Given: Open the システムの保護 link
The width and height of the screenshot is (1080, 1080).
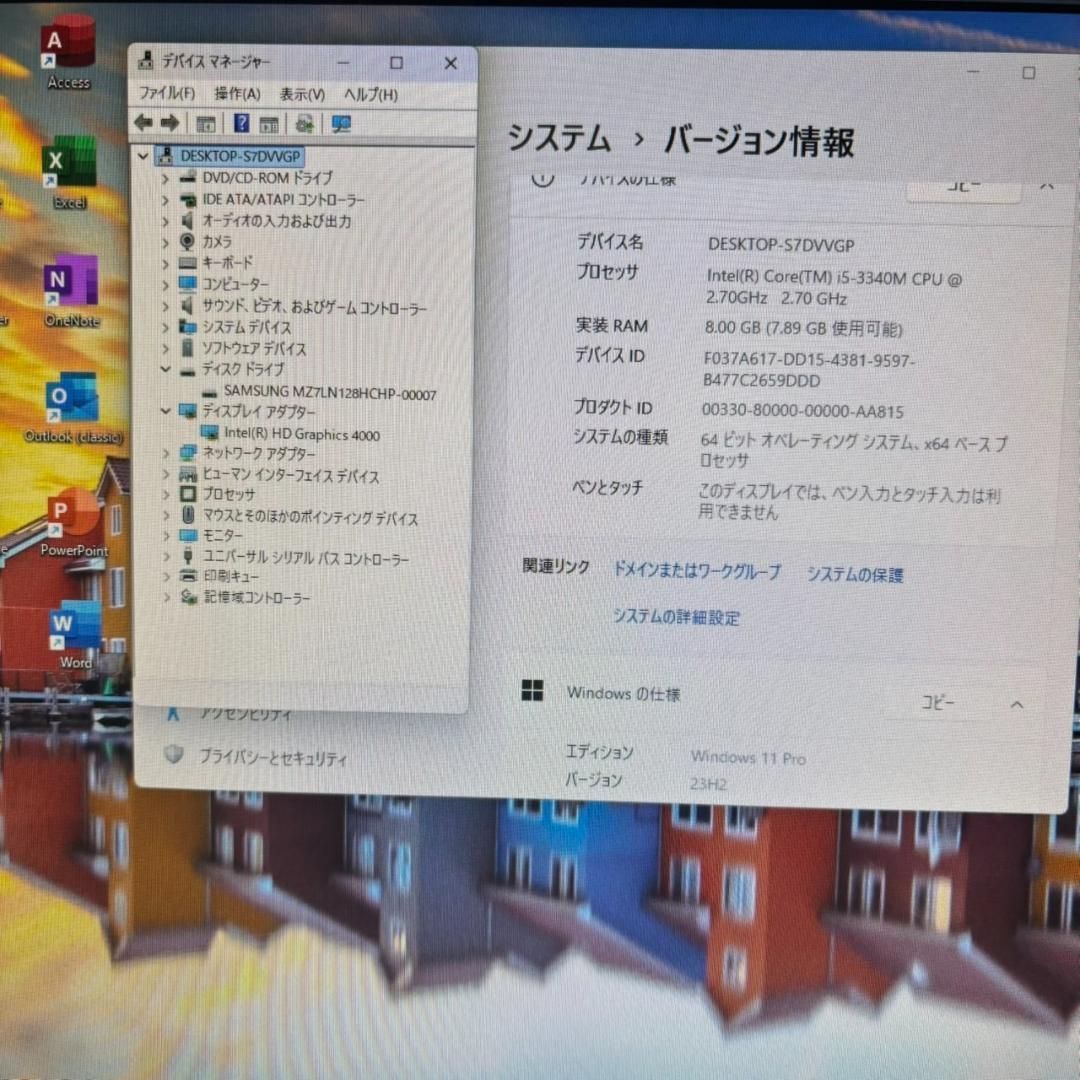Looking at the screenshot, I should (855, 575).
